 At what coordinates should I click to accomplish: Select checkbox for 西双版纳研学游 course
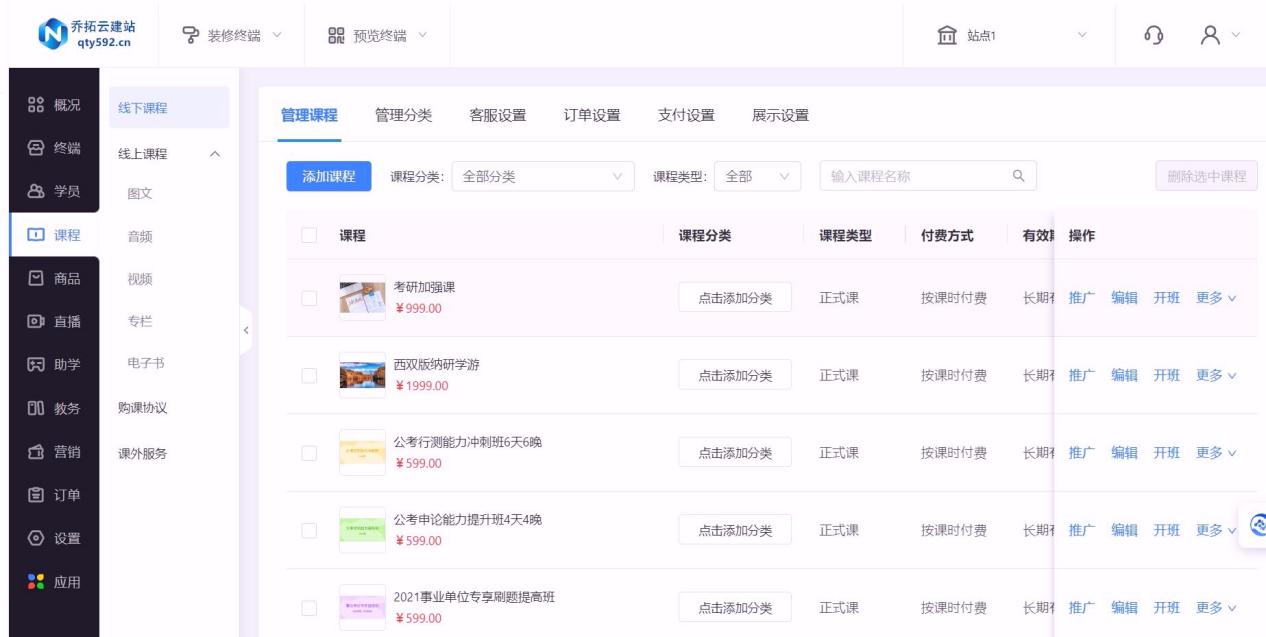pos(309,375)
